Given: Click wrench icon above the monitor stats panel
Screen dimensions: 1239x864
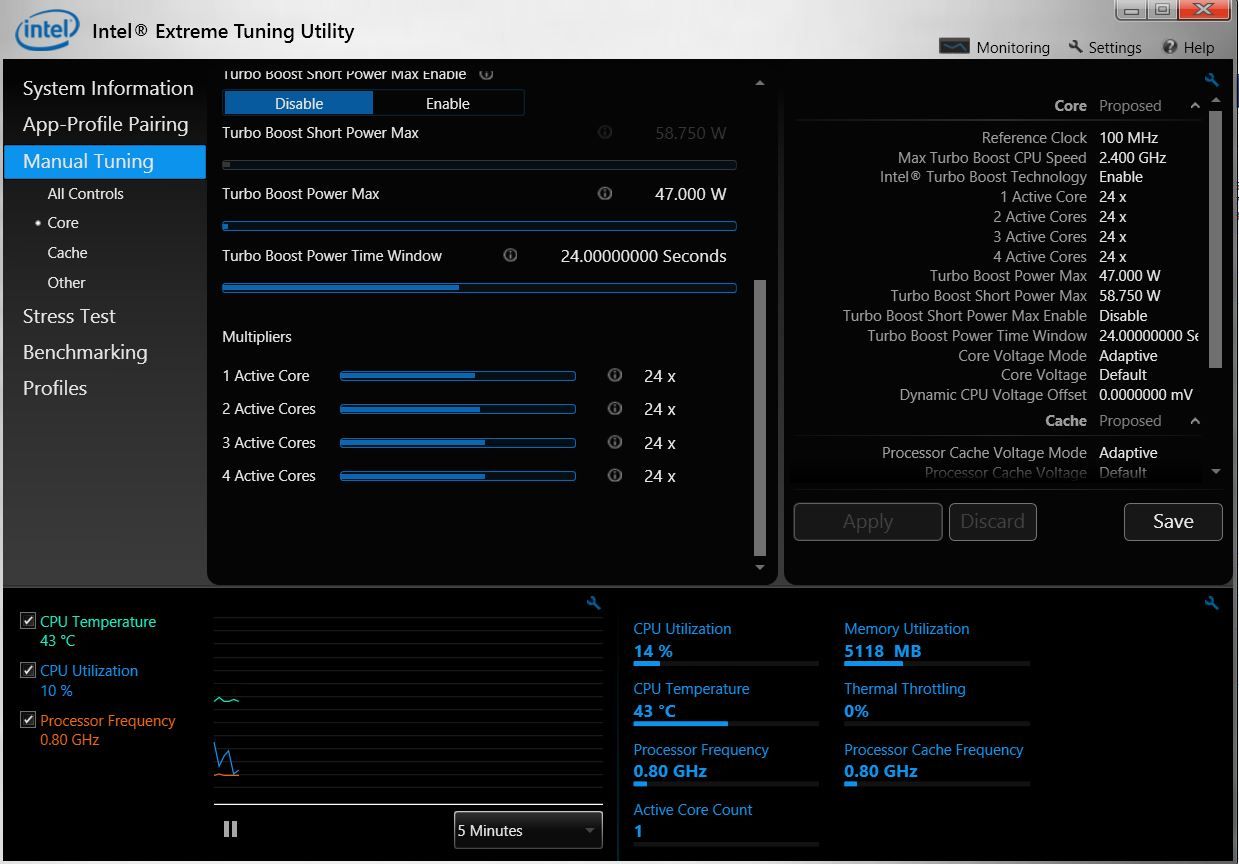Looking at the screenshot, I should [1212, 603].
